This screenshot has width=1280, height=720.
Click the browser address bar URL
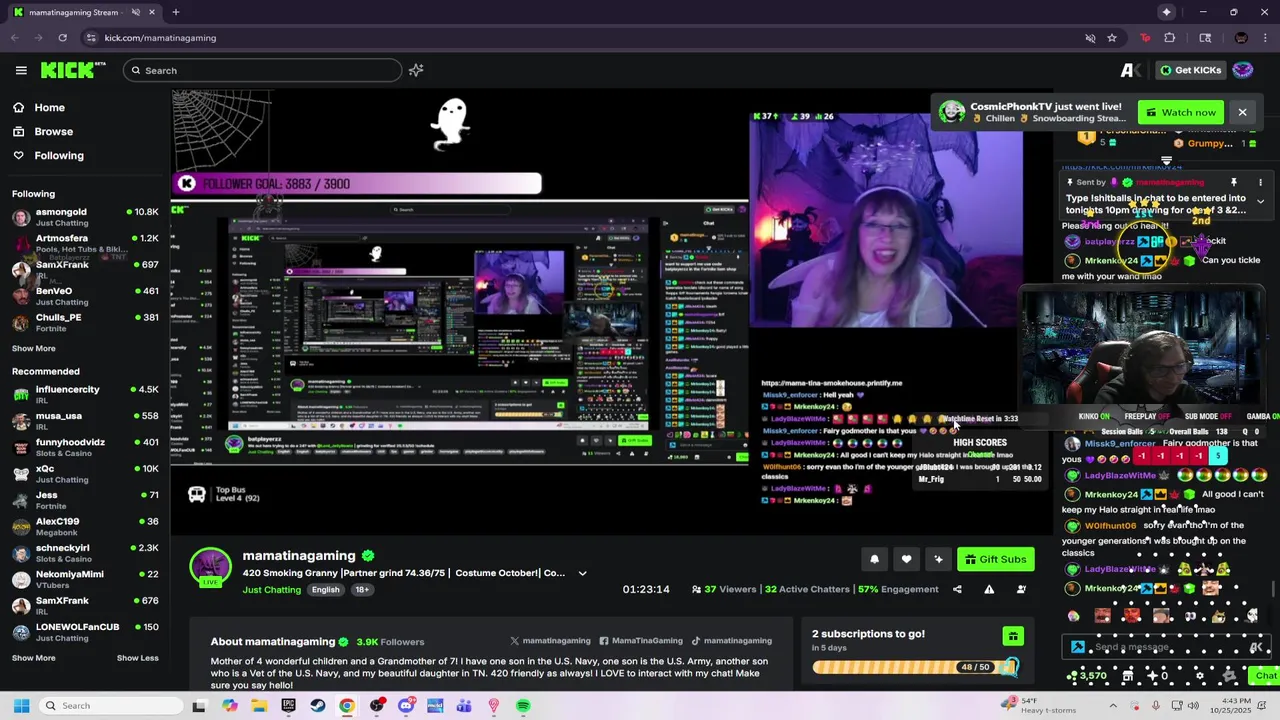160,38
